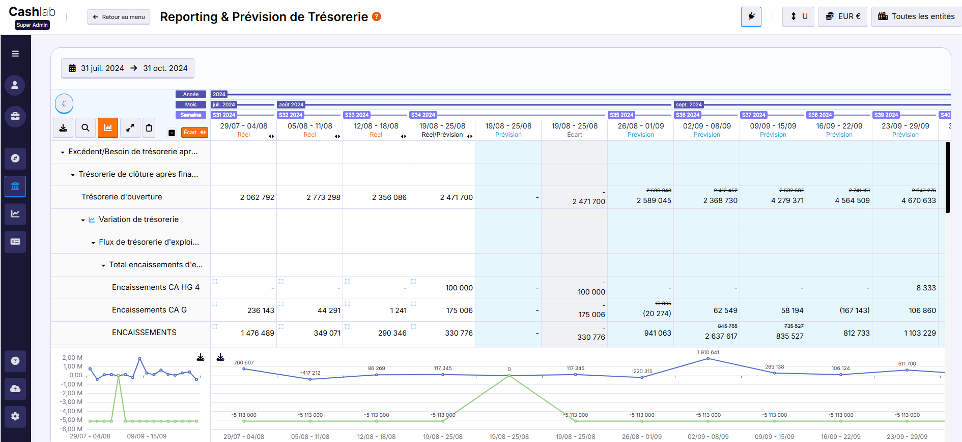
Task: Open the hamburger menu in sidebar
Action: coord(15,53)
